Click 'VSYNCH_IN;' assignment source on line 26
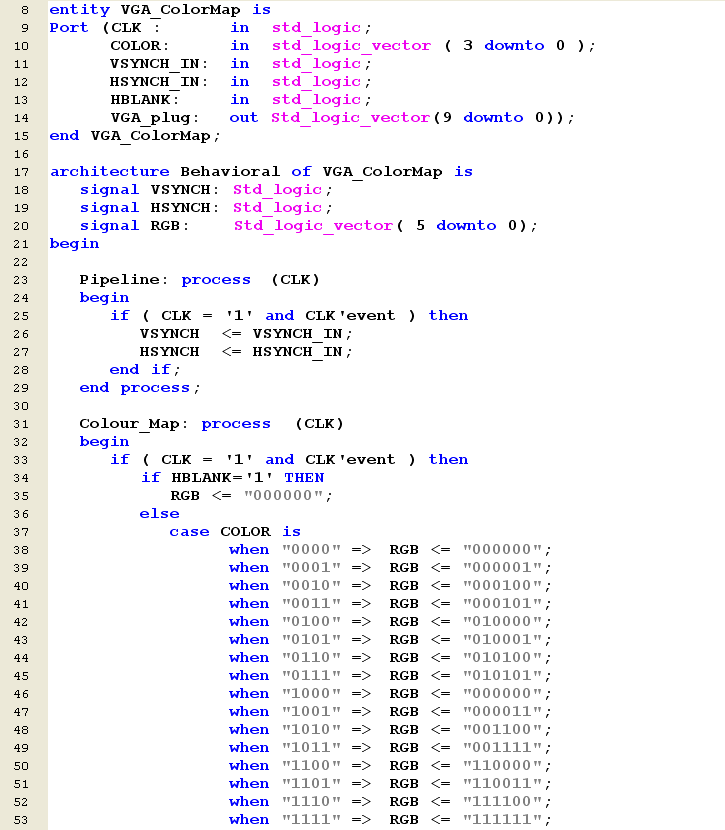725x830 pixels. click(x=302, y=334)
